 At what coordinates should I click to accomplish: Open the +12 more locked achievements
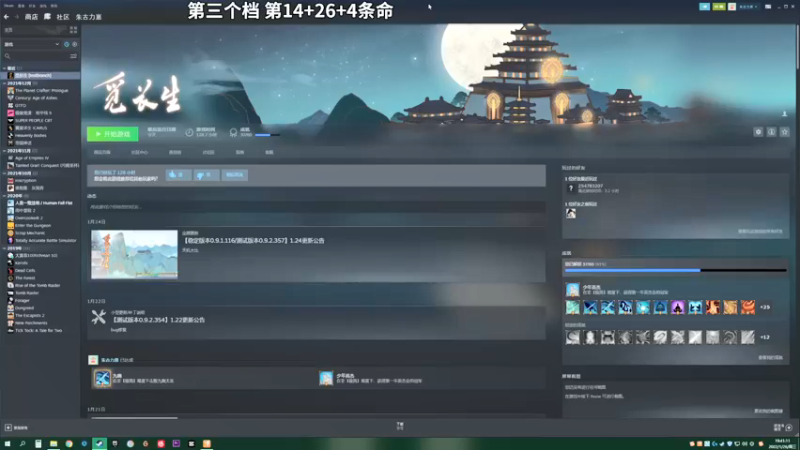(765, 337)
